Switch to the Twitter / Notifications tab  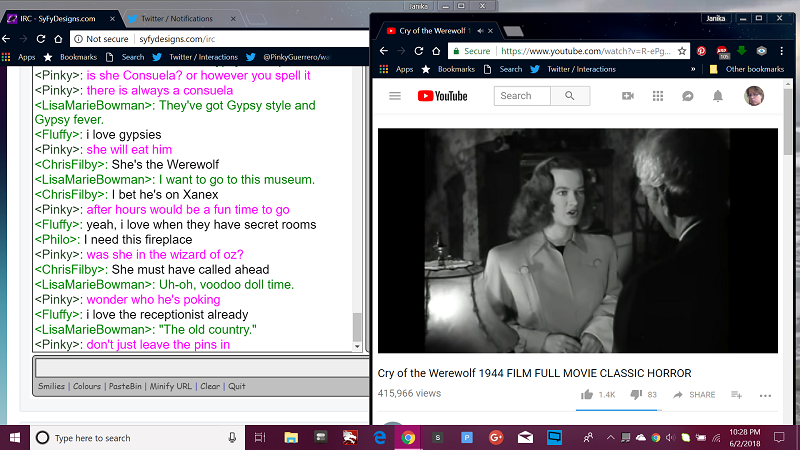tap(177, 19)
